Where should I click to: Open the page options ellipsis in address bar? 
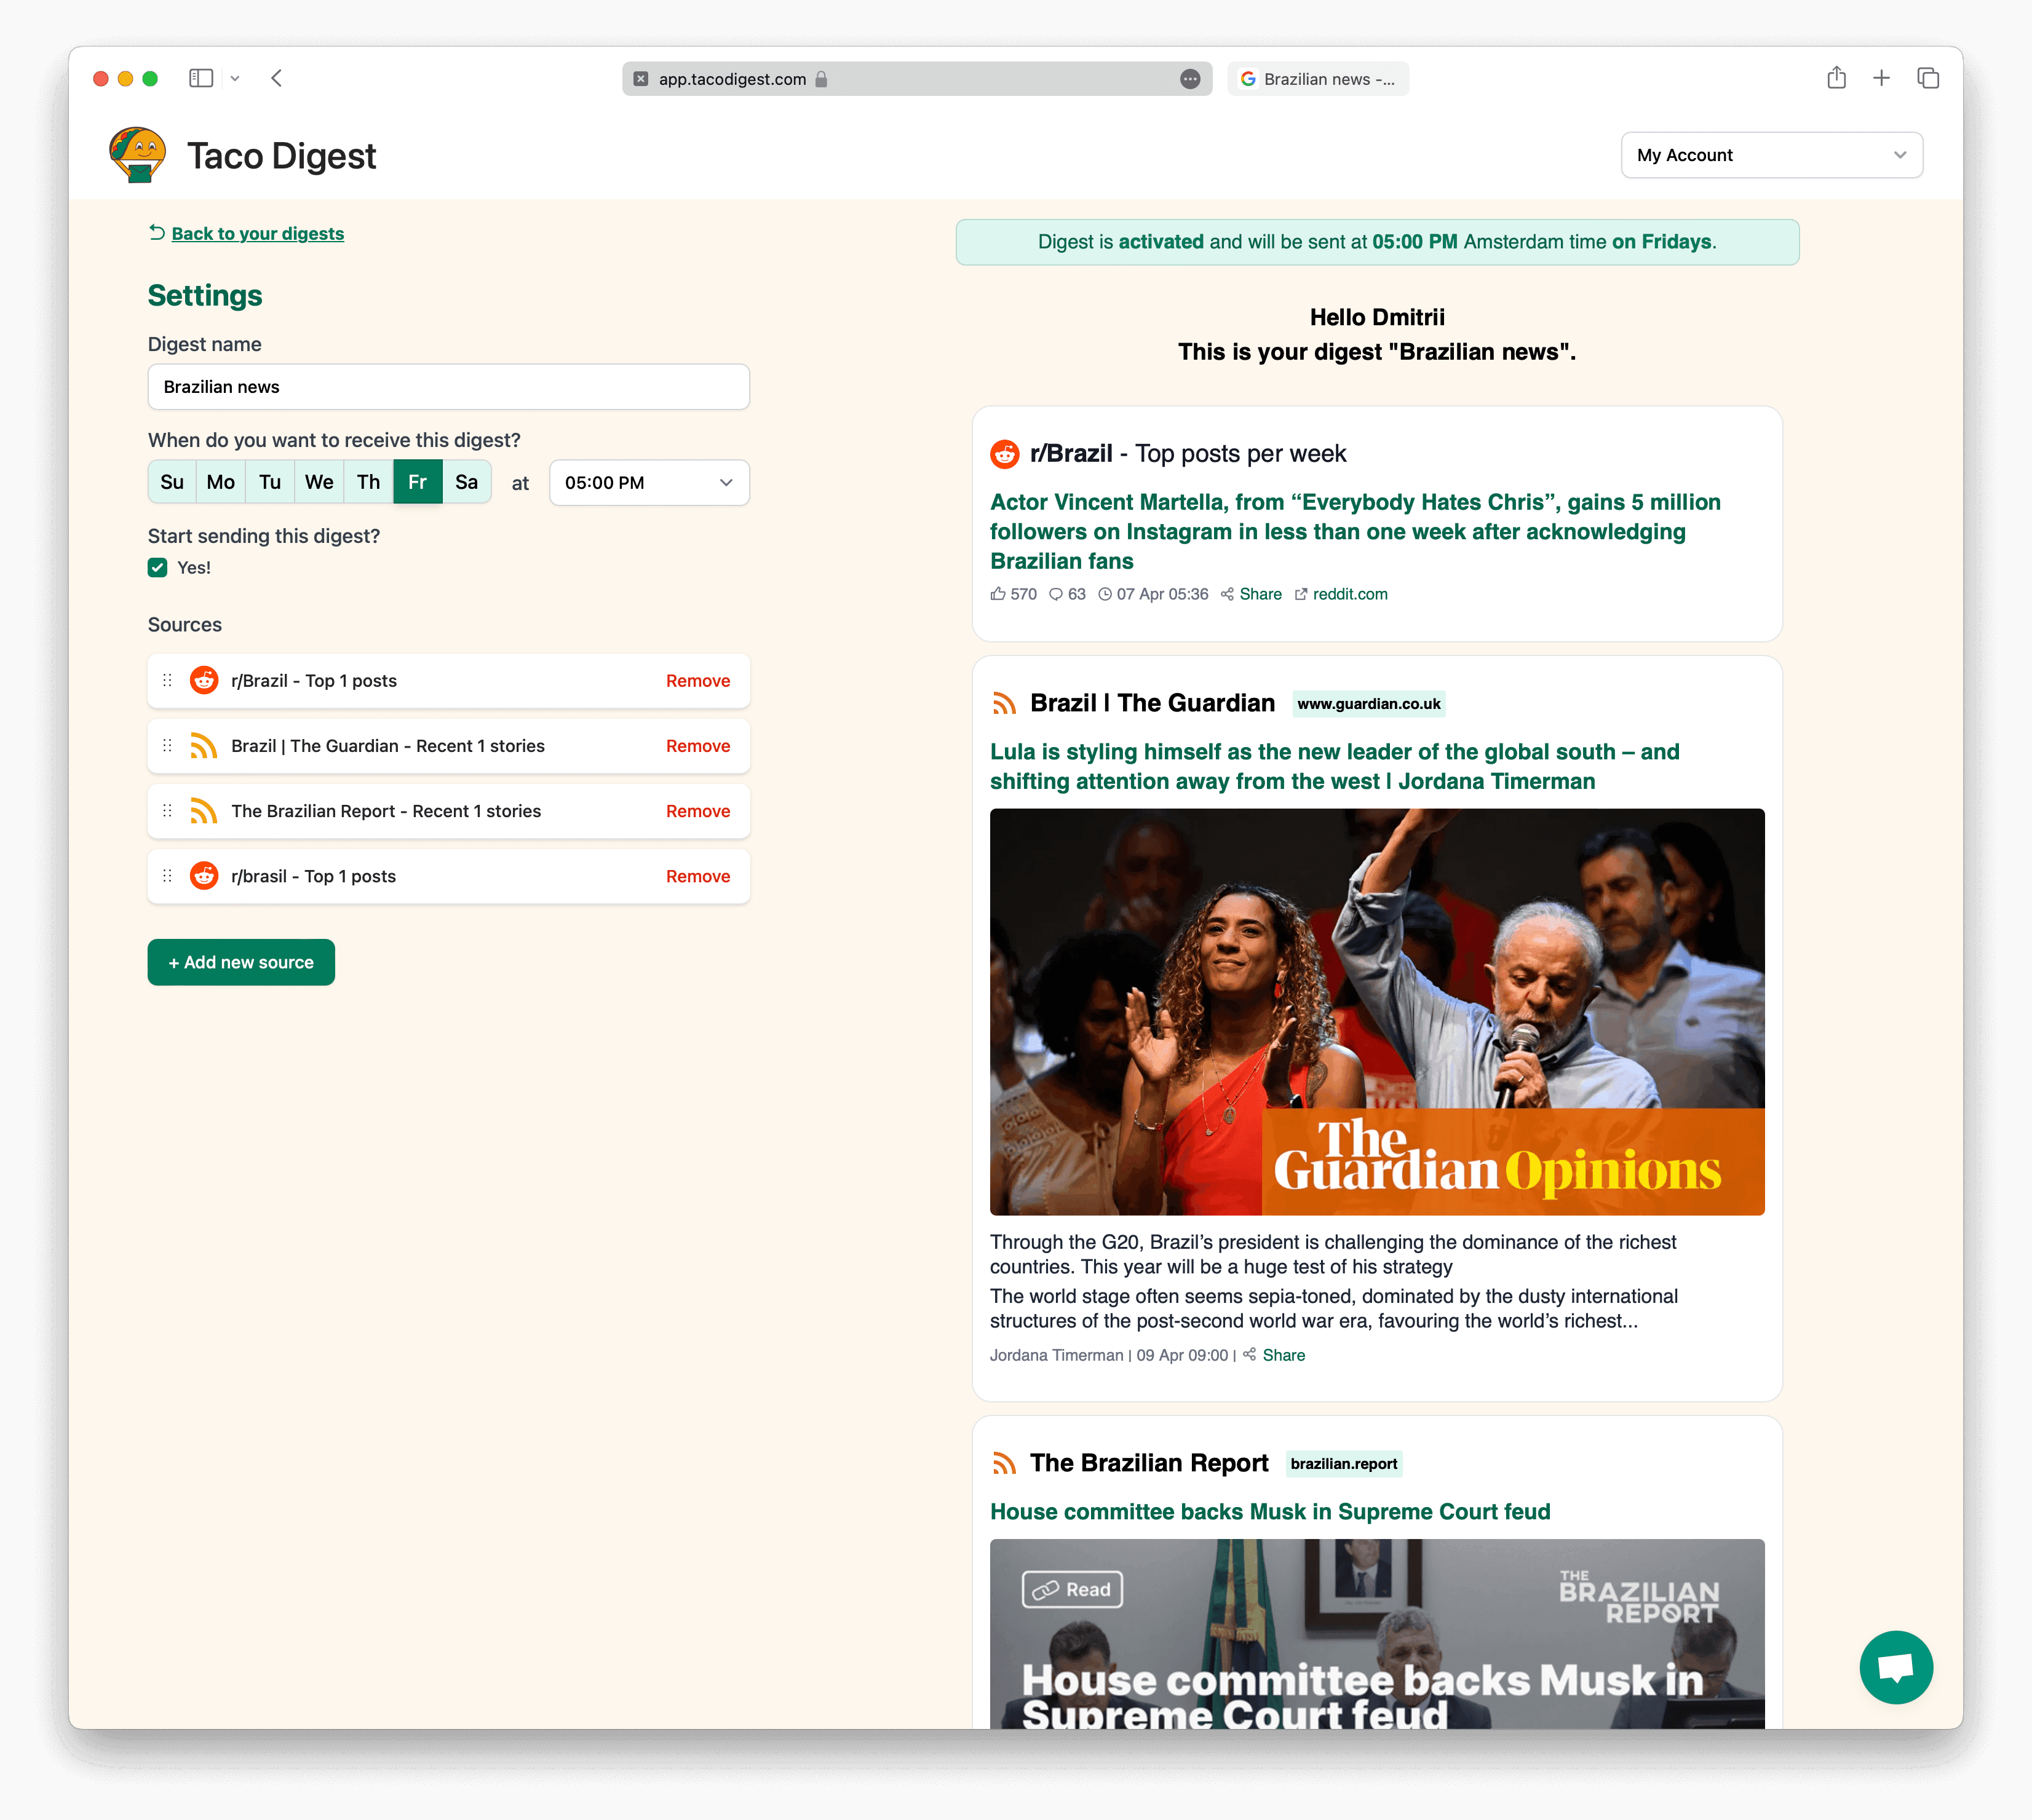point(1190,79)
